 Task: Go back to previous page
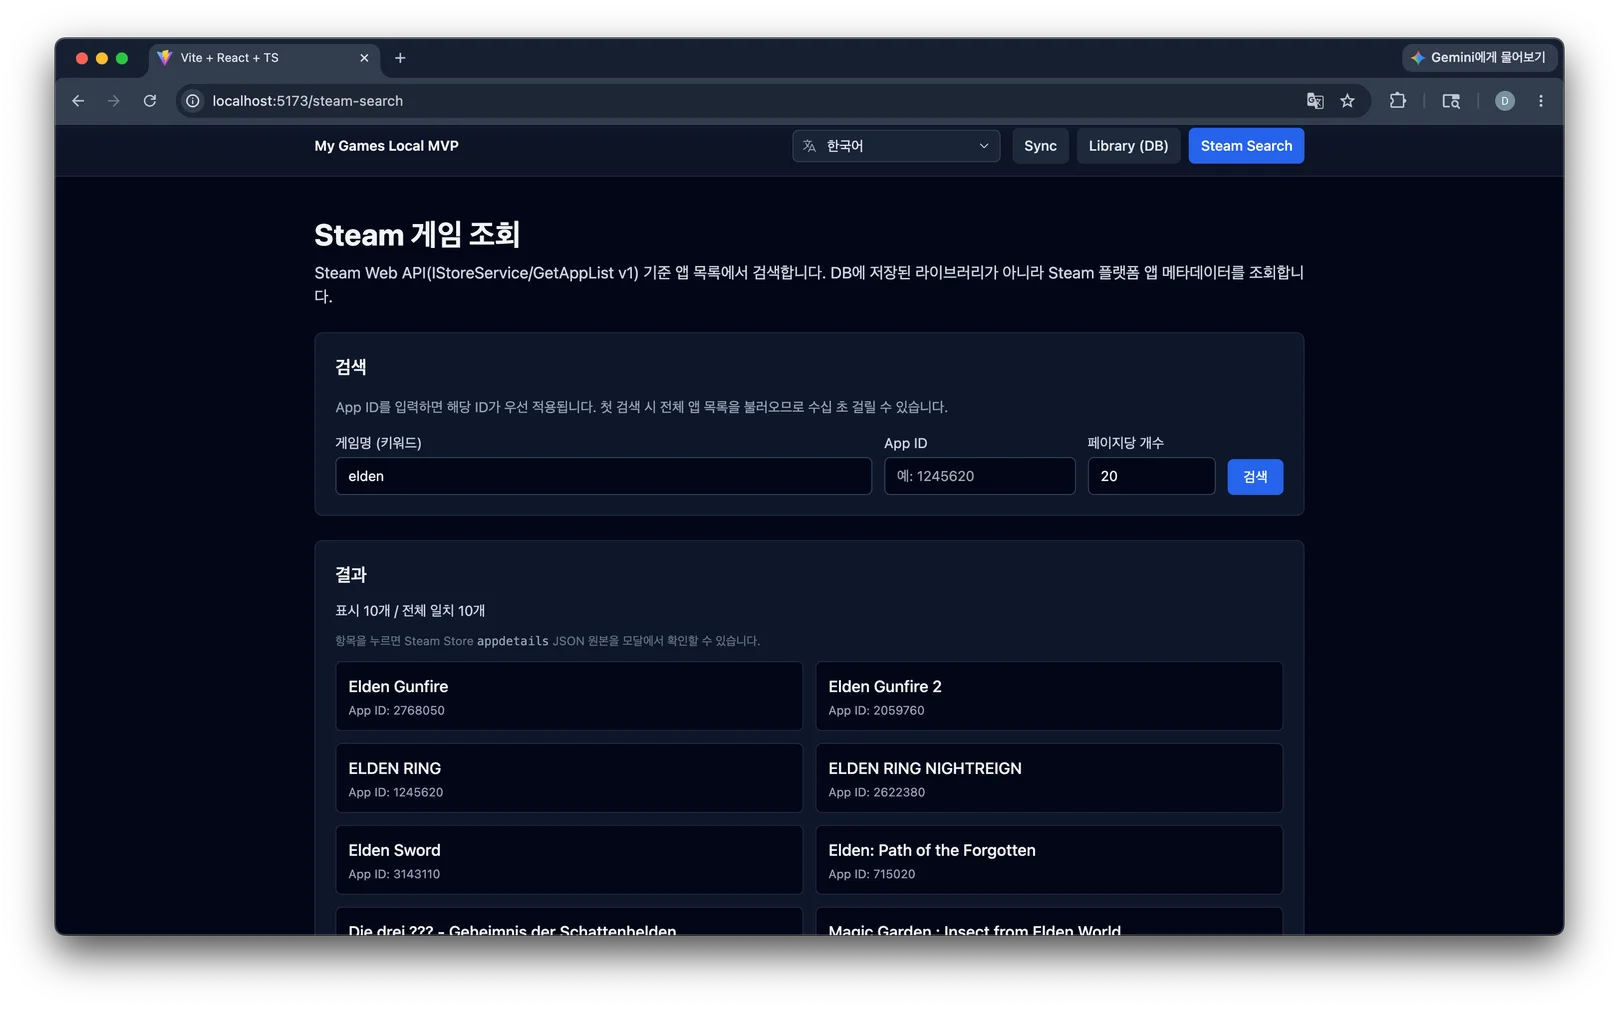pyautogui.click(x=78, y=101)
